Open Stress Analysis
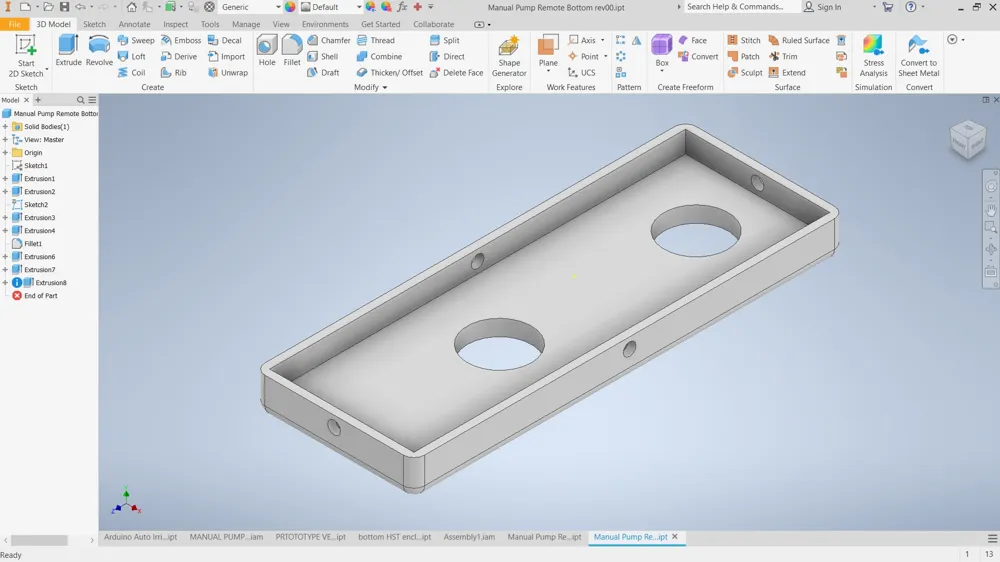Viewport: 1000px width, 562px height. click(873, 56)
